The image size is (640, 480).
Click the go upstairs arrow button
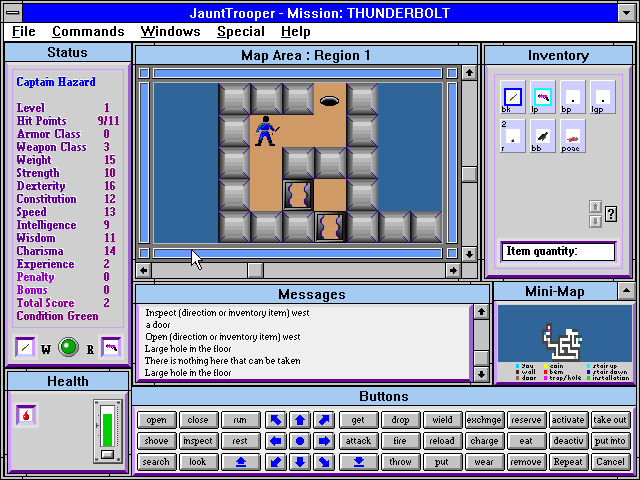(x=241, y=462)
